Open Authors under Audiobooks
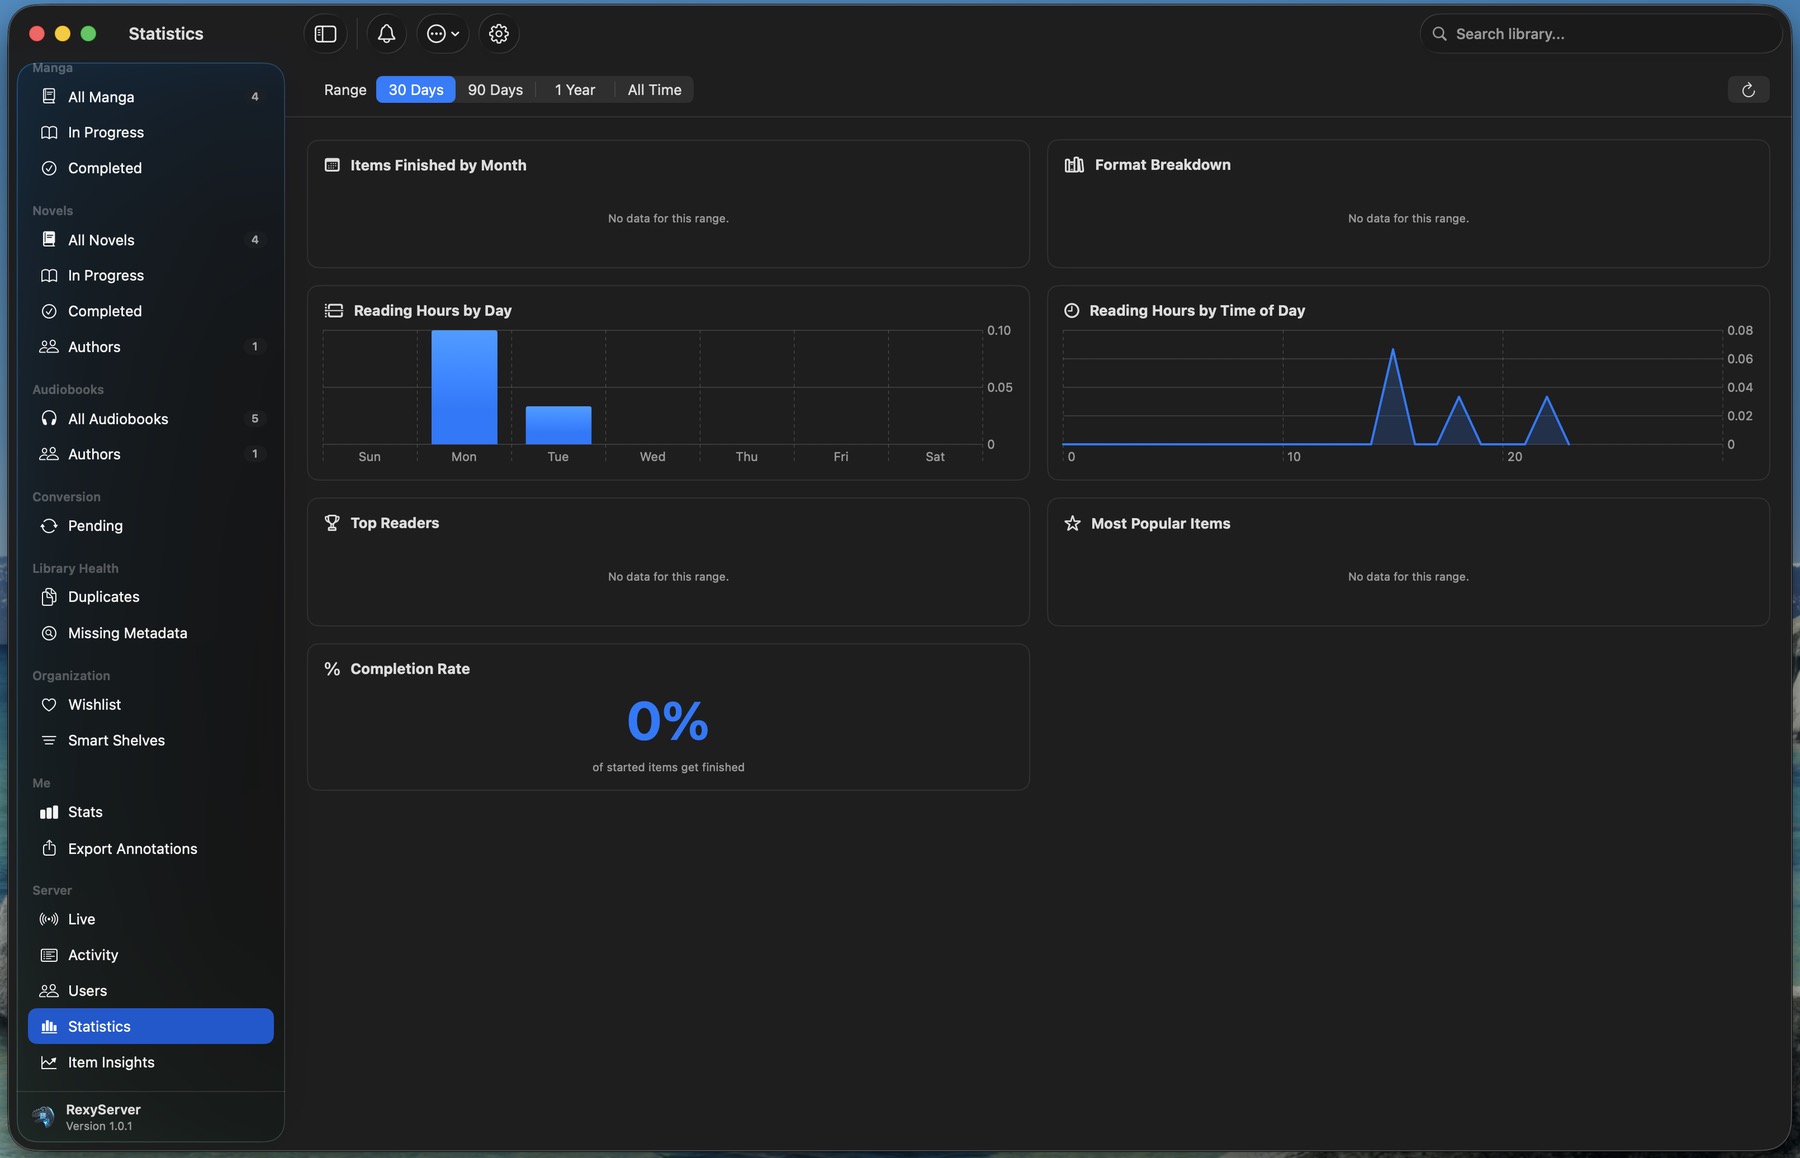1800x1158 pixels. (150, 454)
